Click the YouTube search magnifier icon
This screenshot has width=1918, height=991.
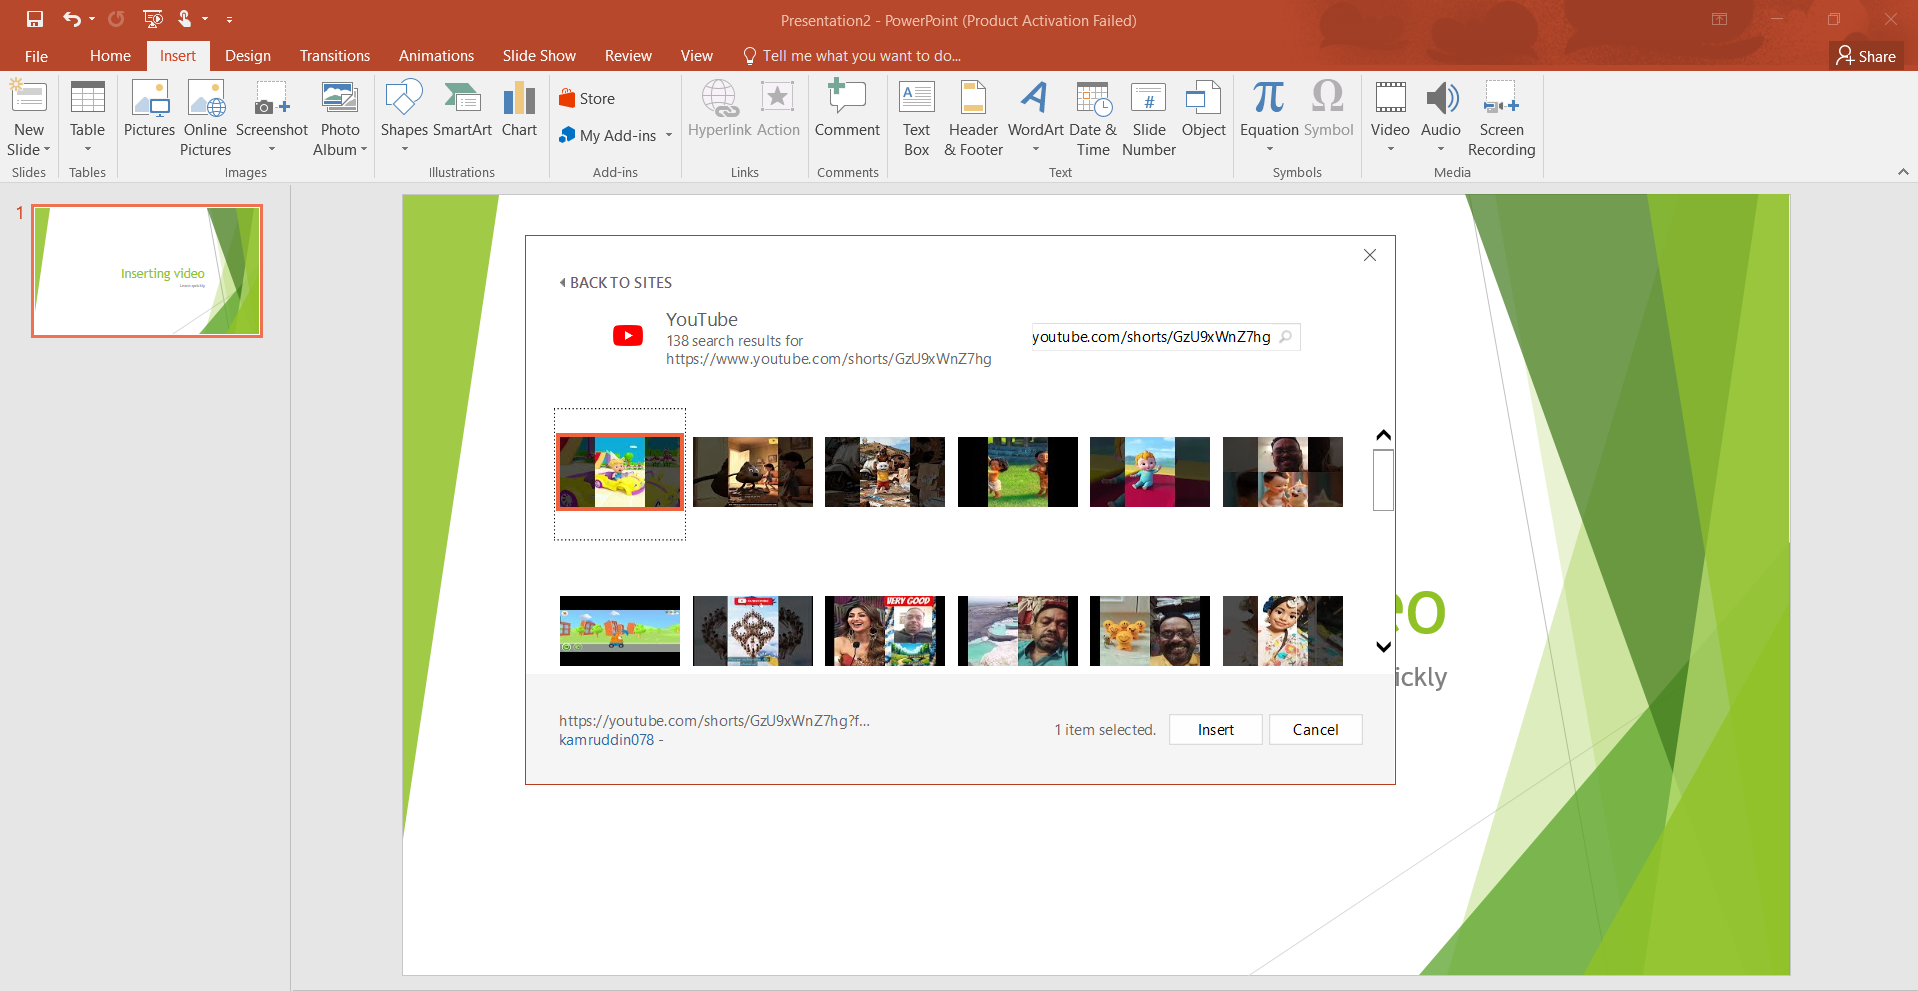1286,337
